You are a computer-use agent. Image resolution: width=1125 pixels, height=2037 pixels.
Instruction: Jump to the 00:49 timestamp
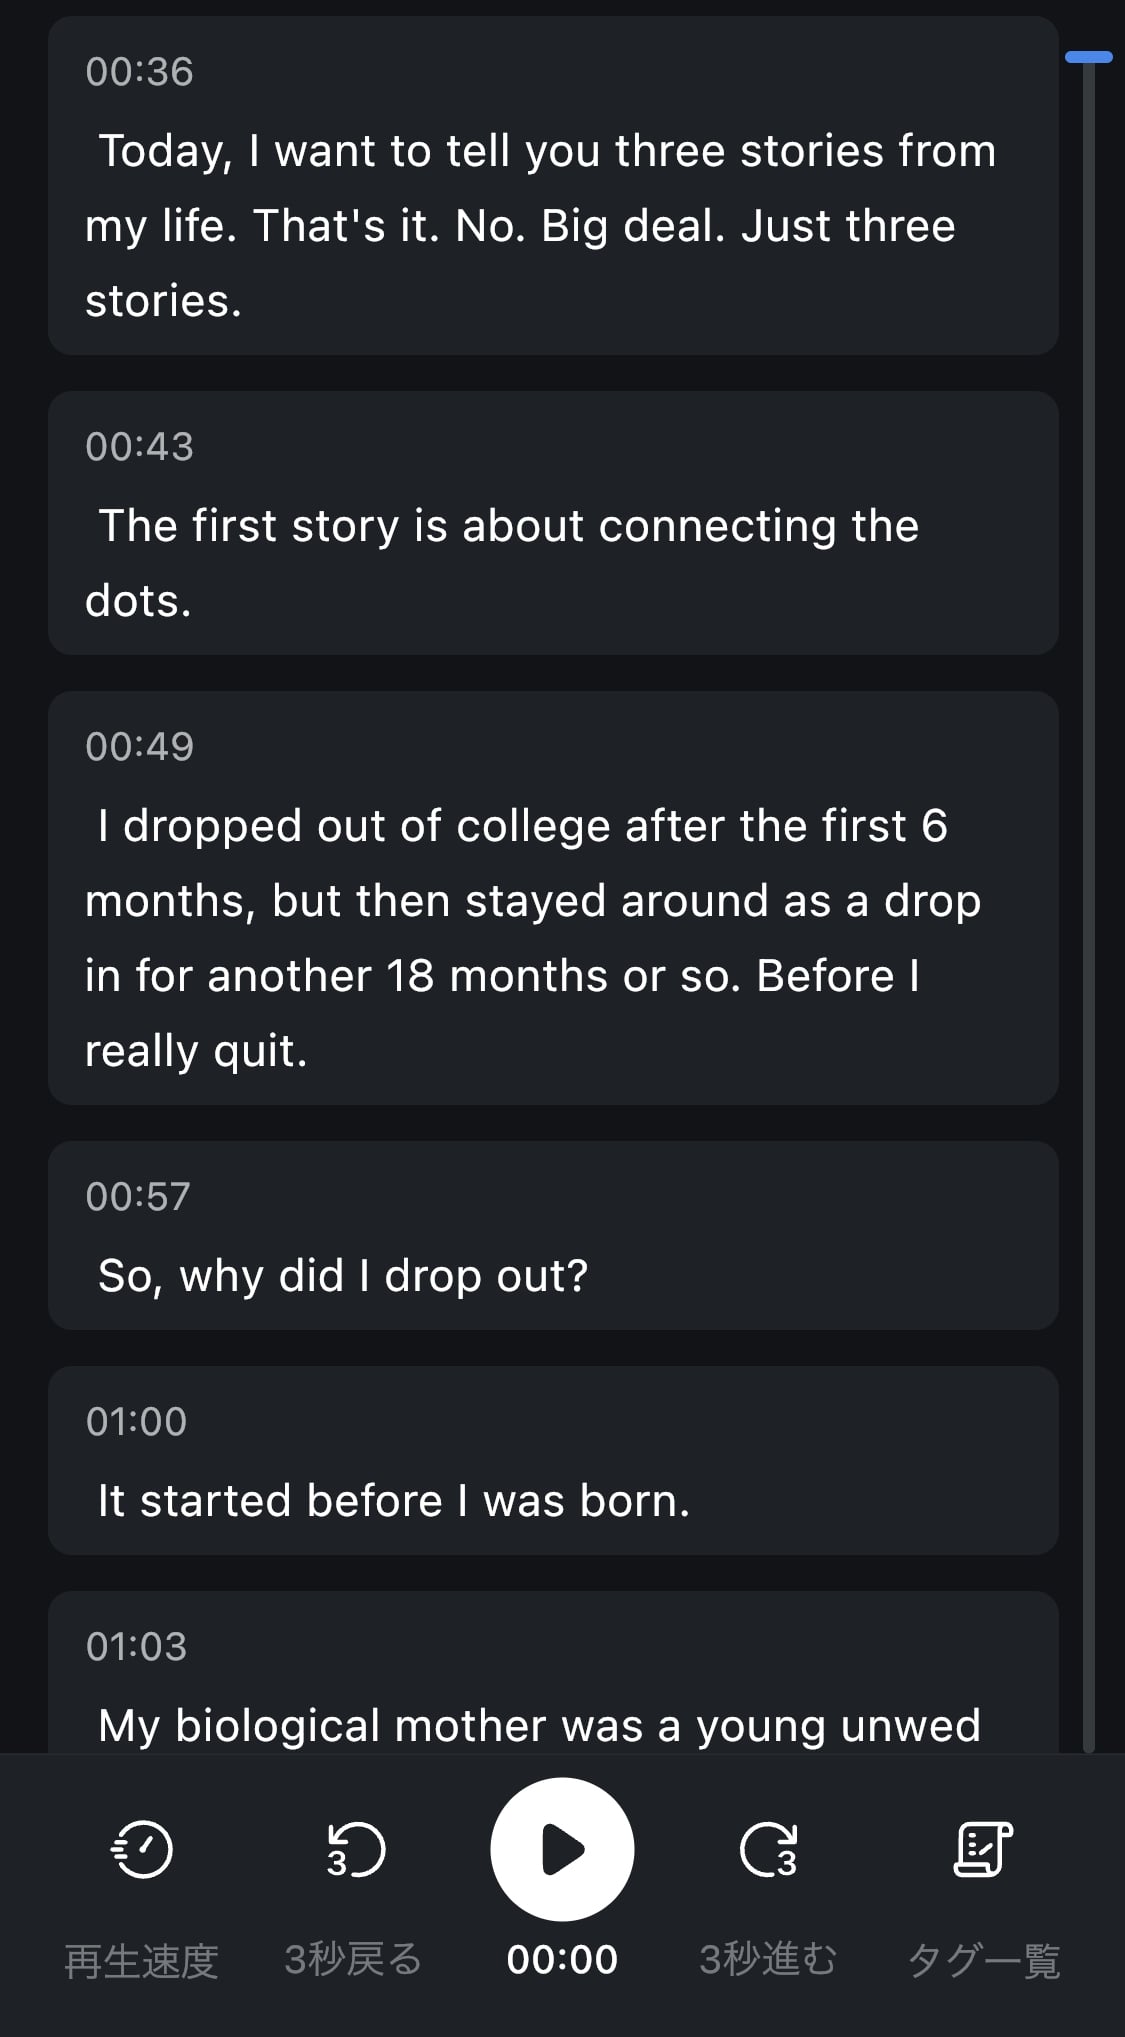click(x=139, y=747)
